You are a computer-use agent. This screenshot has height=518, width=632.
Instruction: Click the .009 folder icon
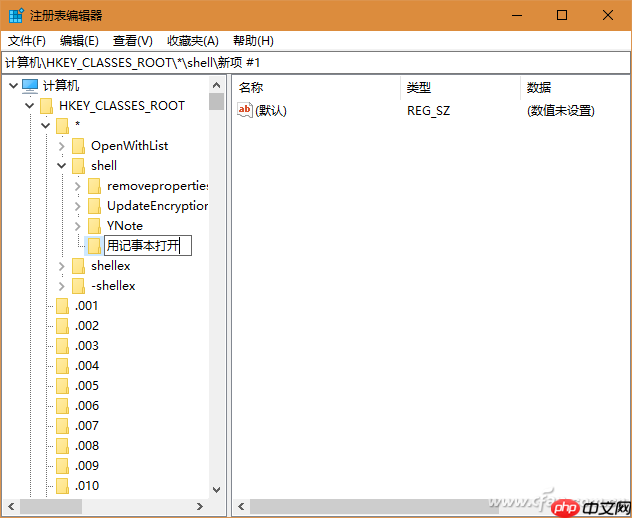tap(62, 466)
